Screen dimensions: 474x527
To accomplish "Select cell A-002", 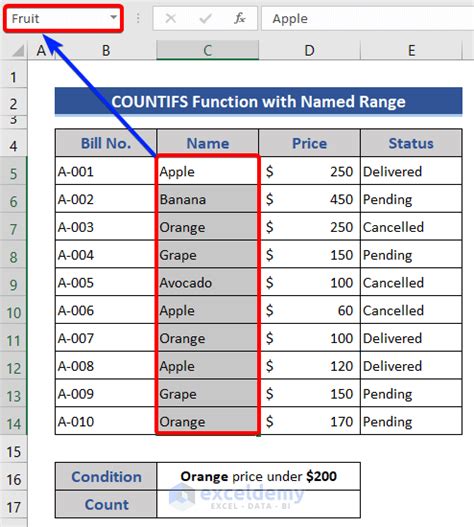I will click(106, 199).
